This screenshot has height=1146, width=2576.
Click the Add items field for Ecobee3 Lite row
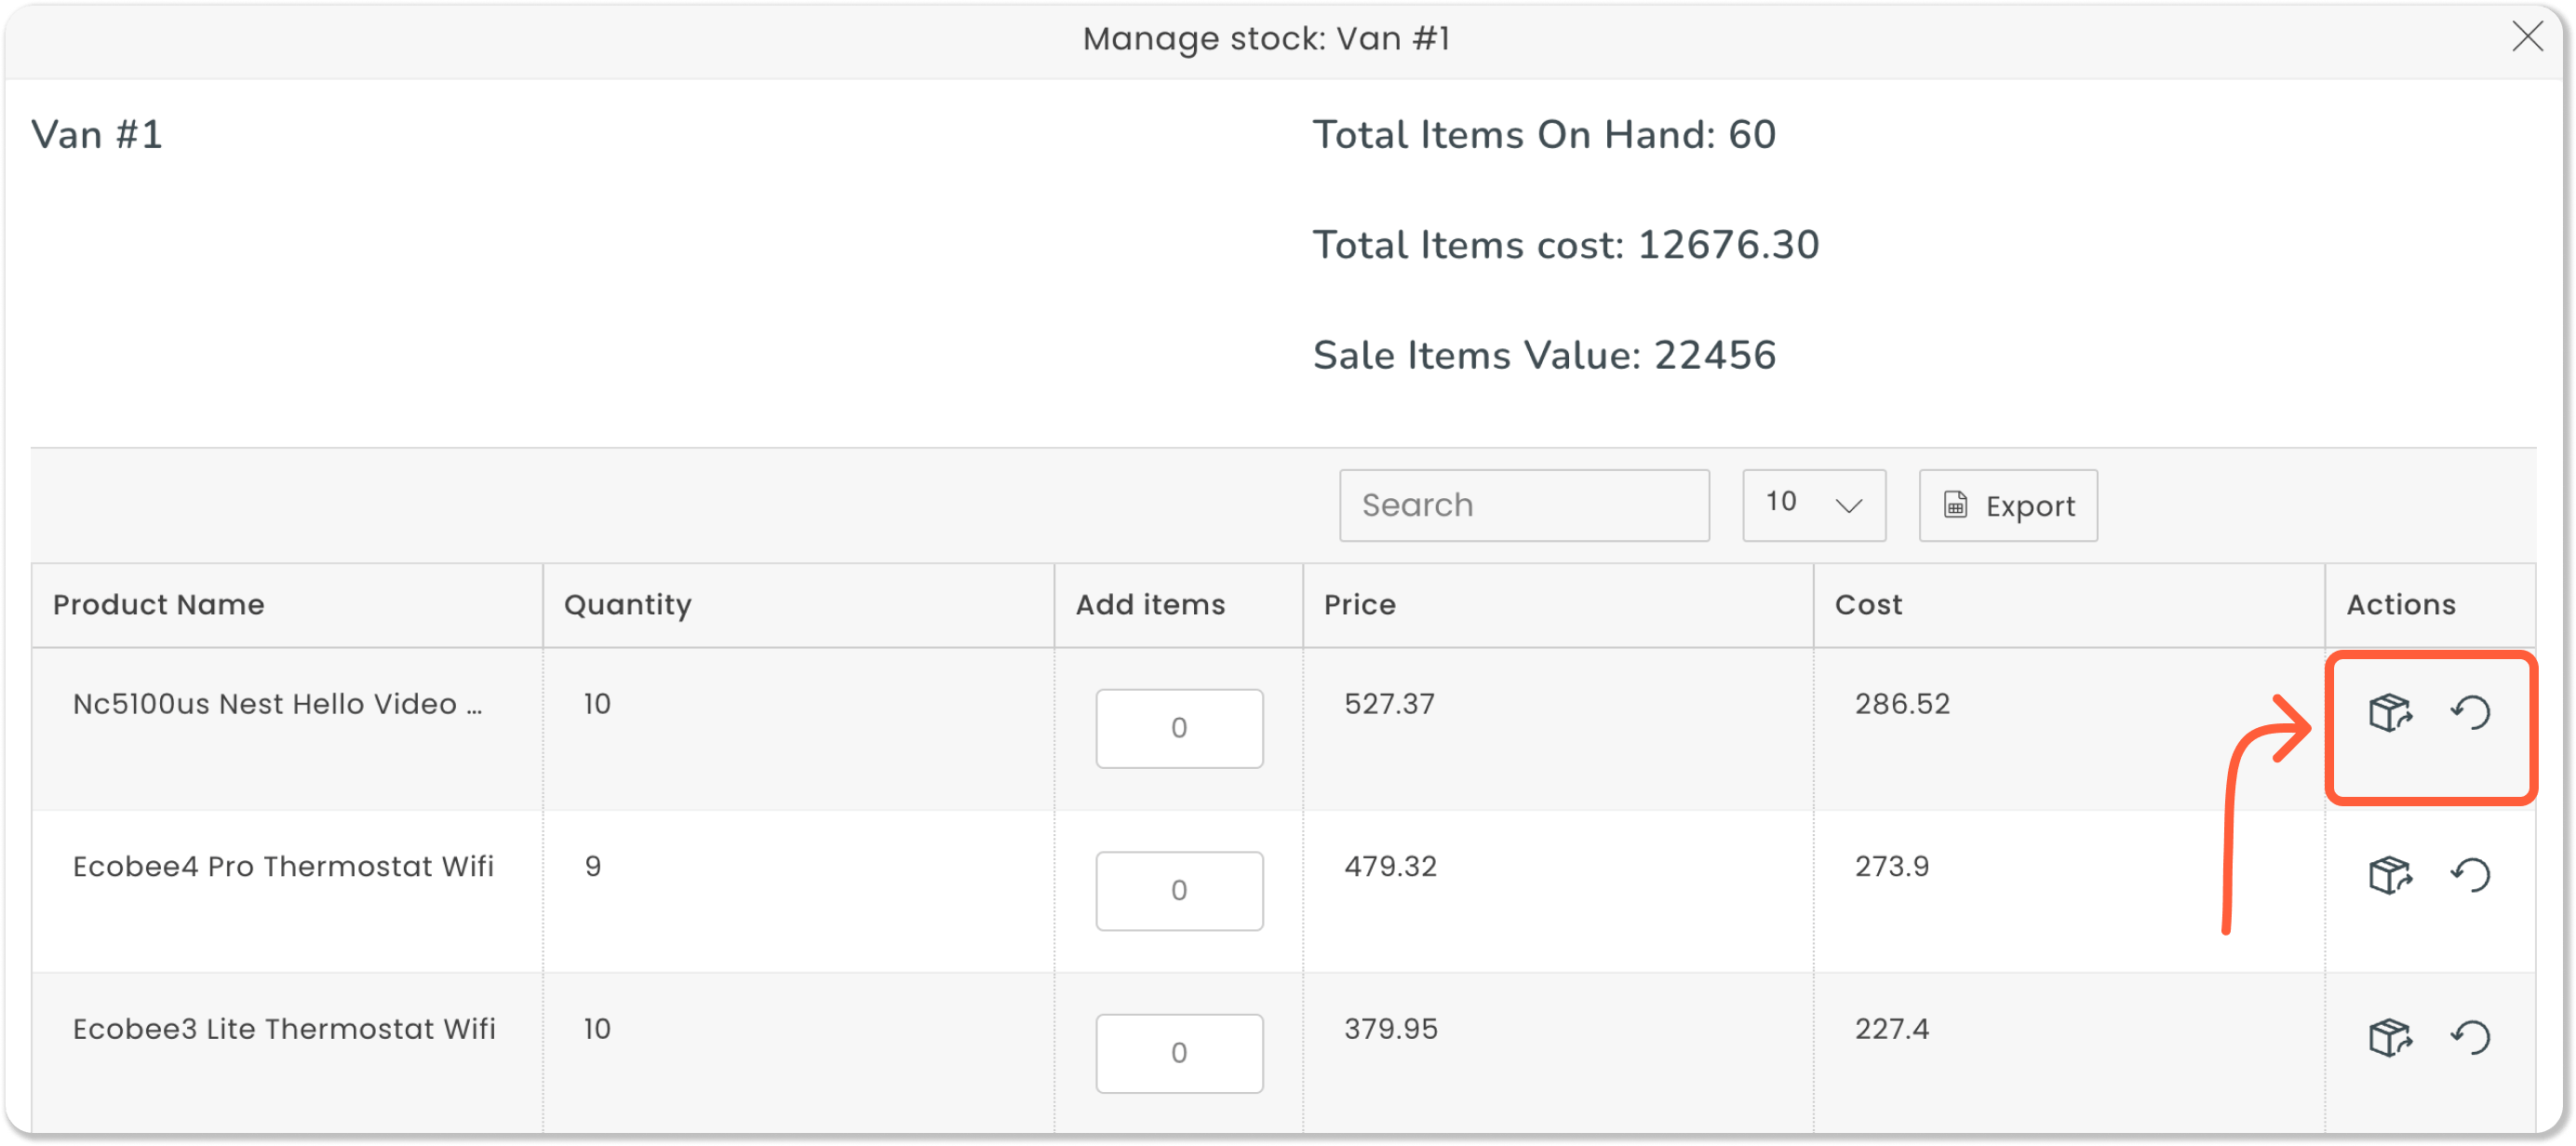(x=1178, y=1052)
